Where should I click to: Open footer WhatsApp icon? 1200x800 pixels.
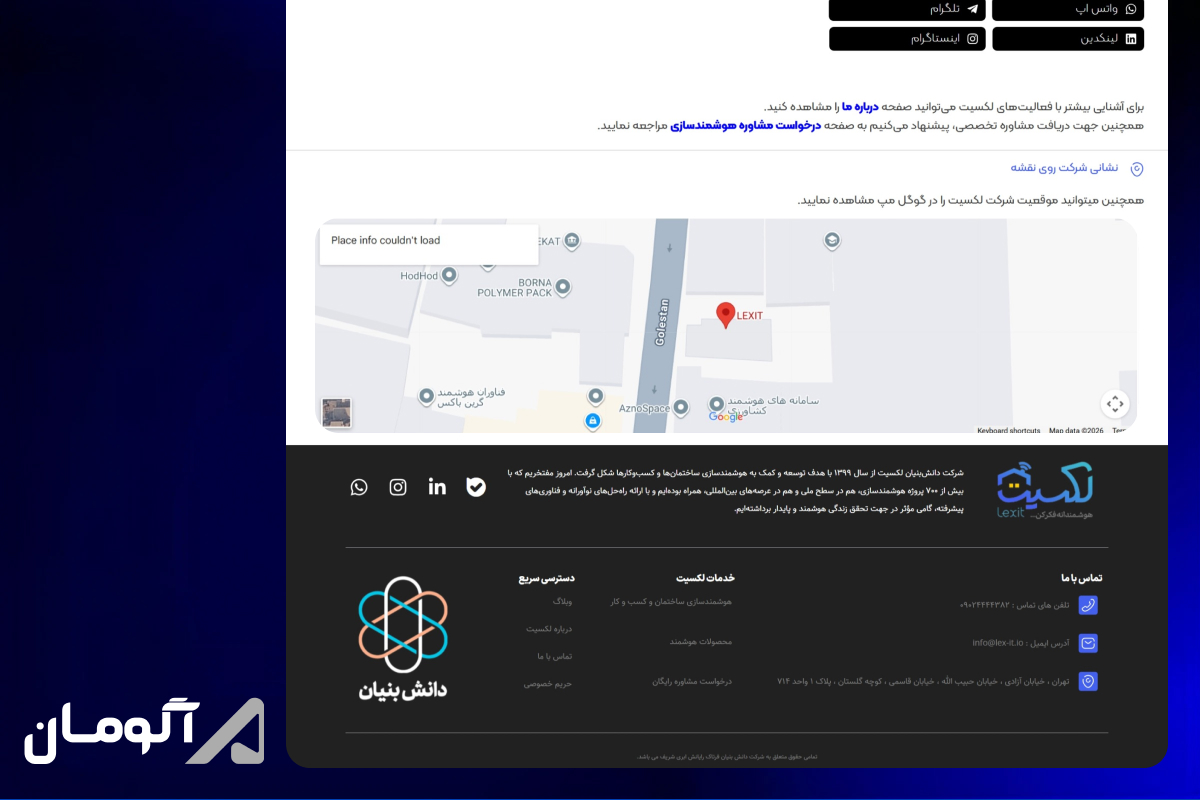[359, 487]
